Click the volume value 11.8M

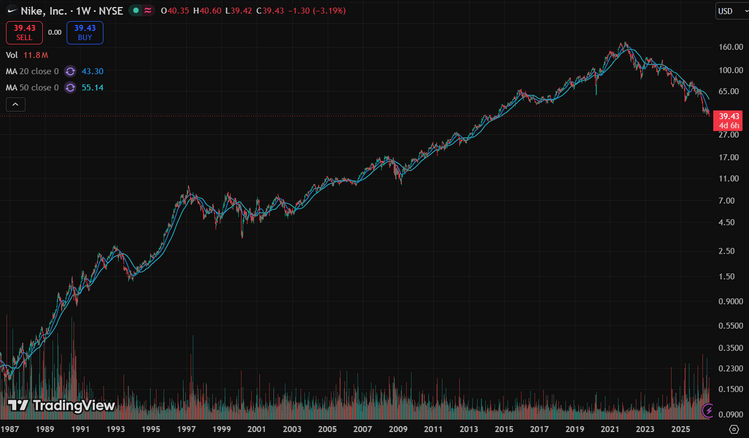[35, 55]
